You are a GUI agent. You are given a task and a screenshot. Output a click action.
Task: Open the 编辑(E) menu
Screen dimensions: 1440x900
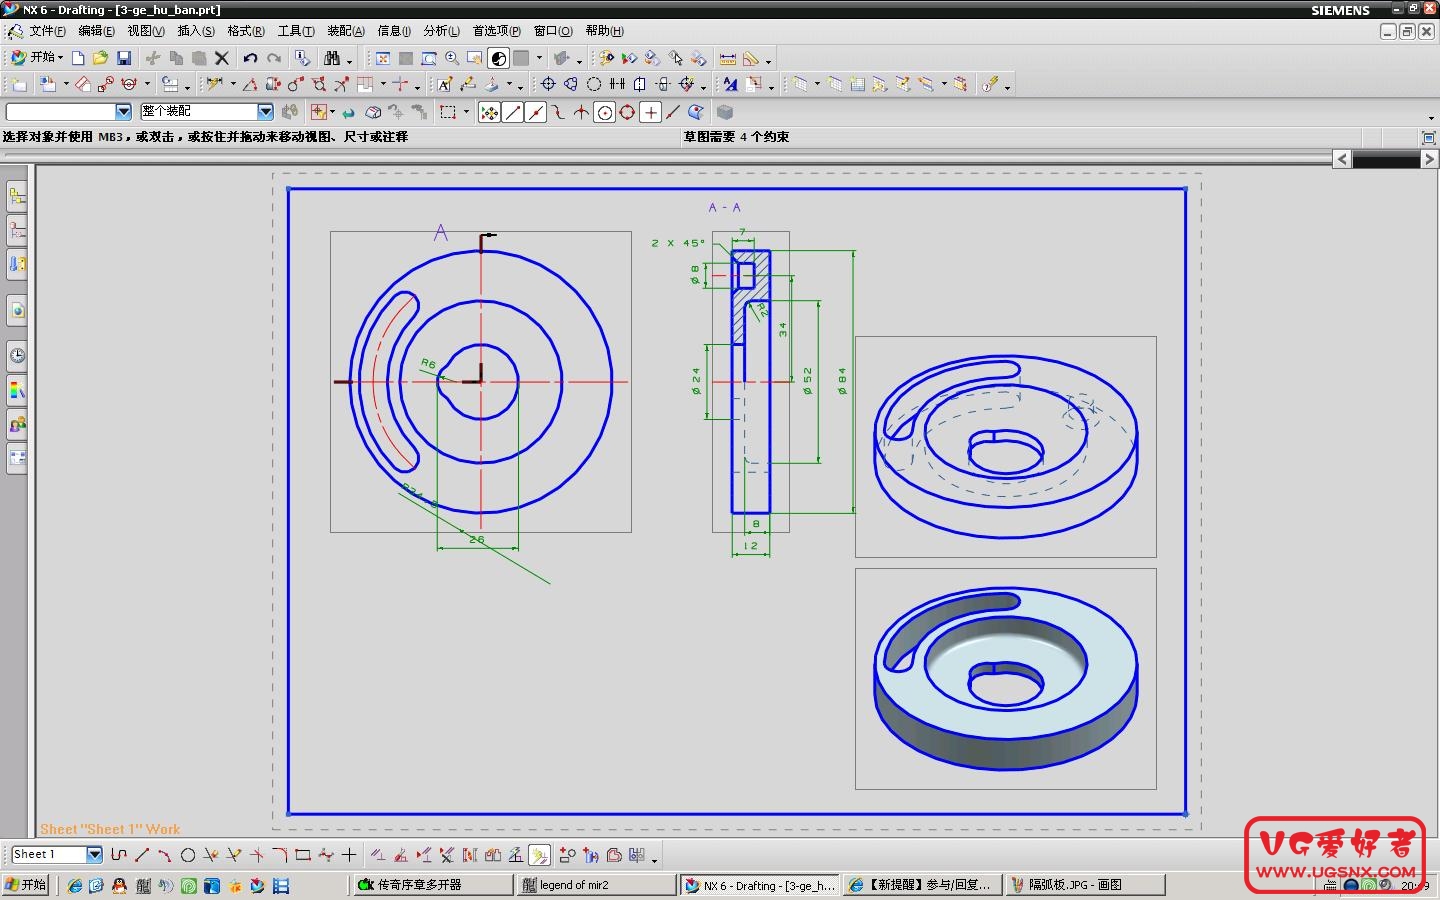point(96,31)
